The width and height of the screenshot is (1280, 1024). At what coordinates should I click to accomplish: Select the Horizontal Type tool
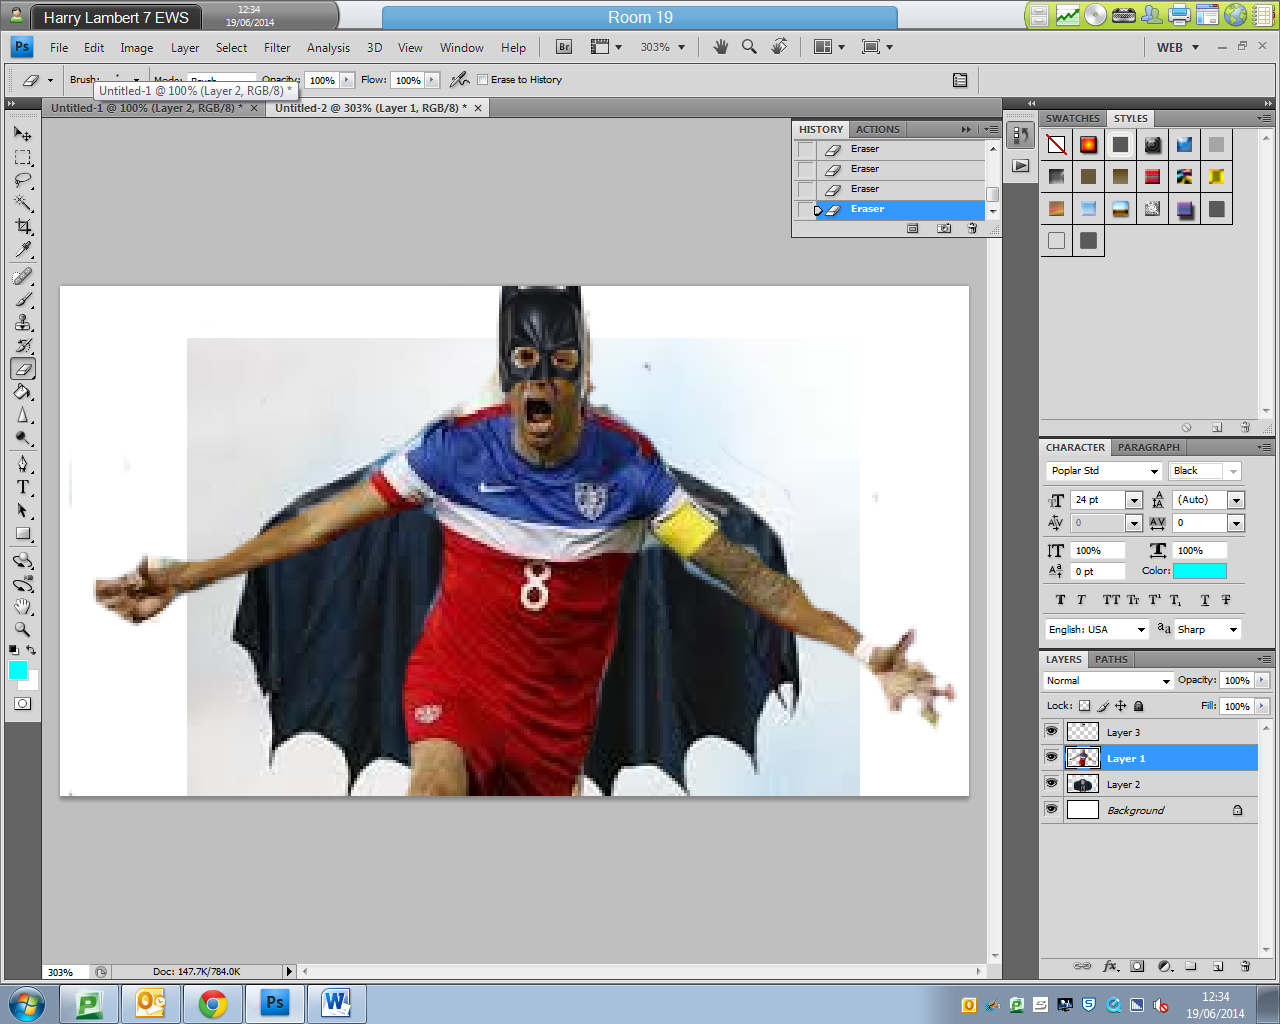click(x=23, y=487)
